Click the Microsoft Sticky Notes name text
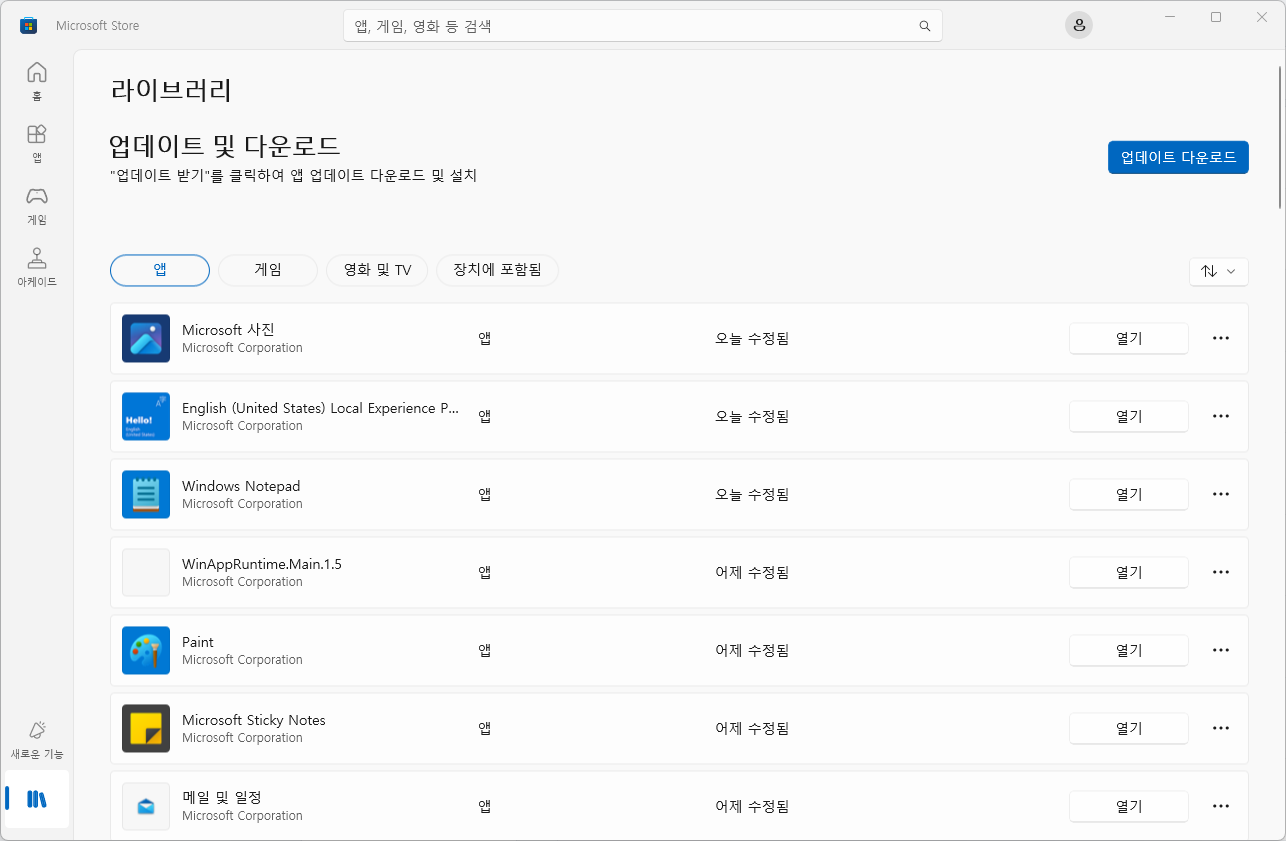This screenshot has height=841, width=1286. pos(254,720)
